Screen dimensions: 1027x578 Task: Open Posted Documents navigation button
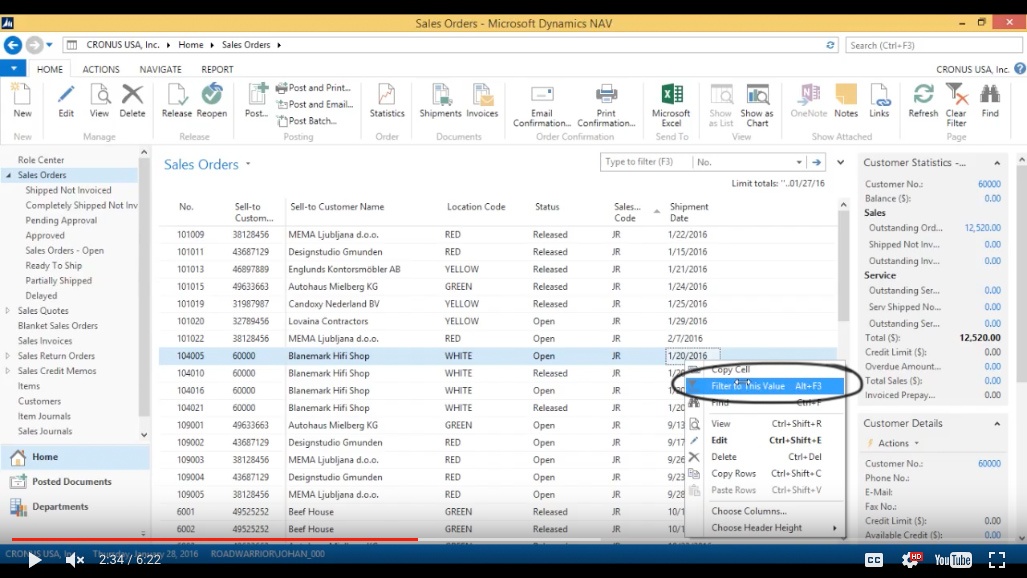74,482
